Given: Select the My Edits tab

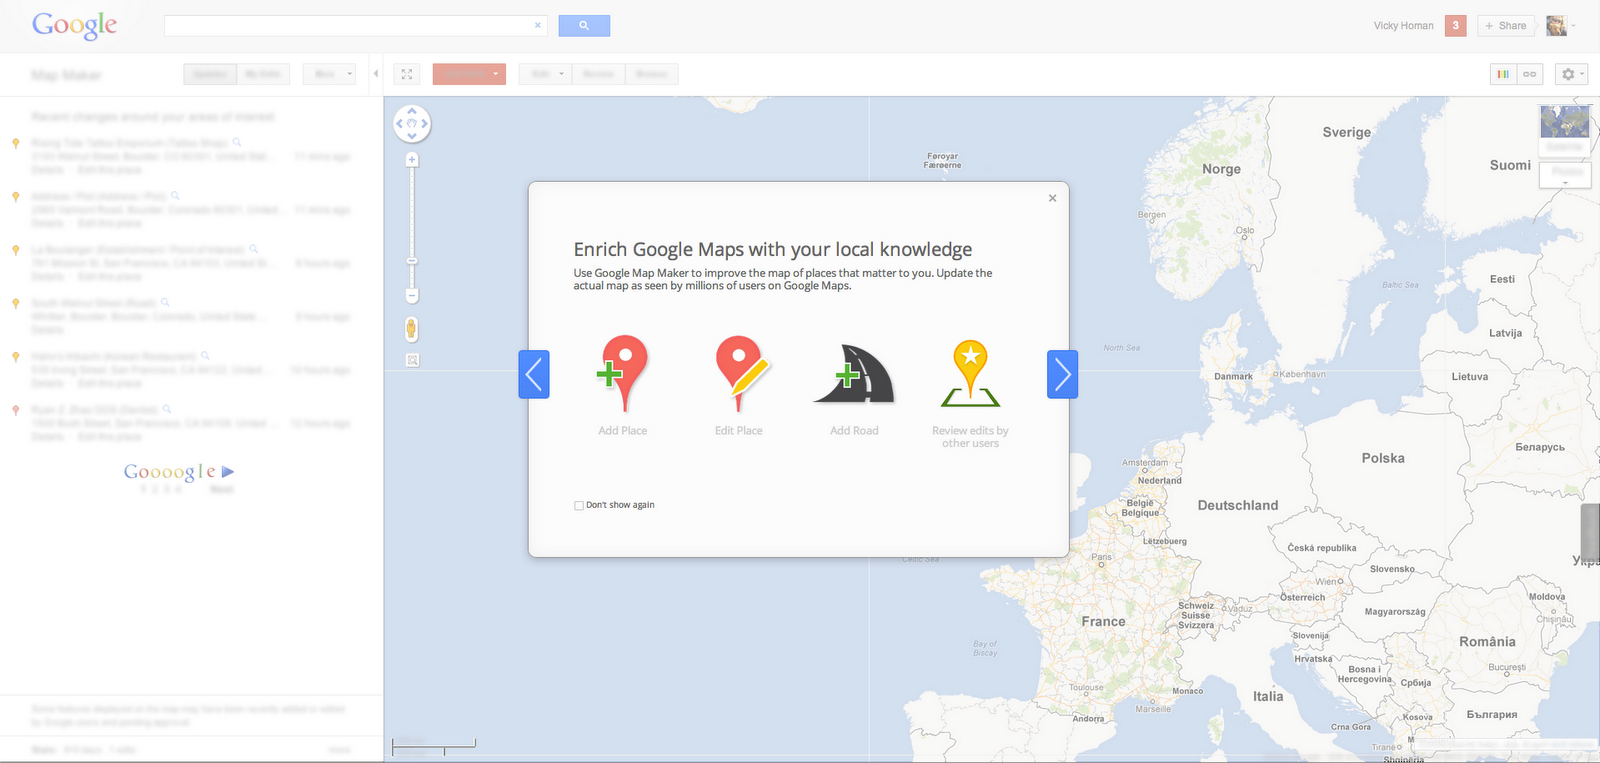Looking at the screenshot, I should [x=263, y=74].
